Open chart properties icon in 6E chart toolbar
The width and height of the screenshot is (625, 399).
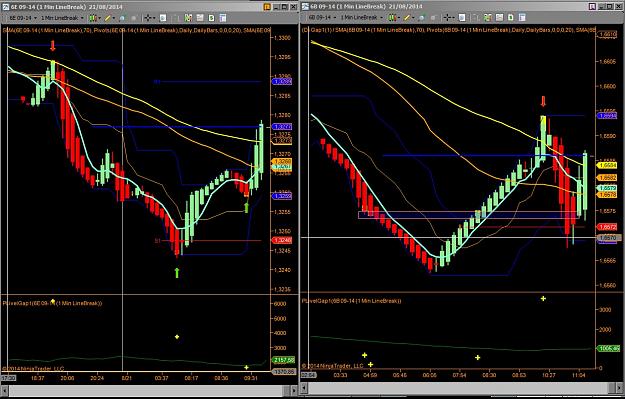(222, 18)
